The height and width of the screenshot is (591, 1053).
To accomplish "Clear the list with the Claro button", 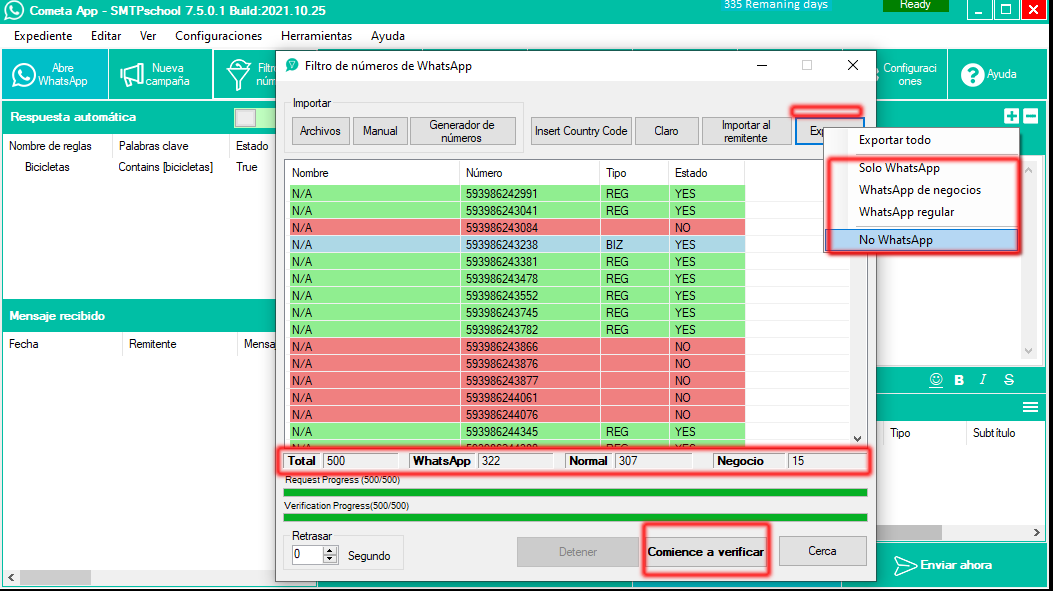I will [x=666, y=131].
